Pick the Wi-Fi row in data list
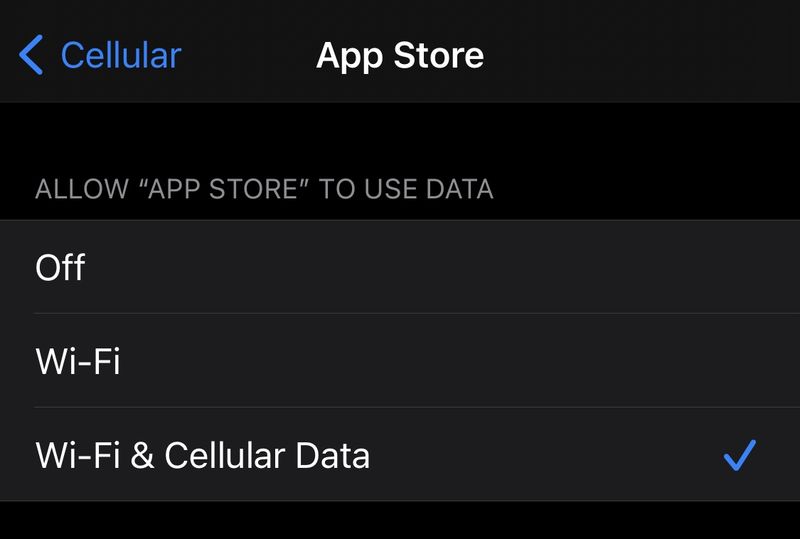Viewport: 800px width, 539px height. click(x=400, y=361)
